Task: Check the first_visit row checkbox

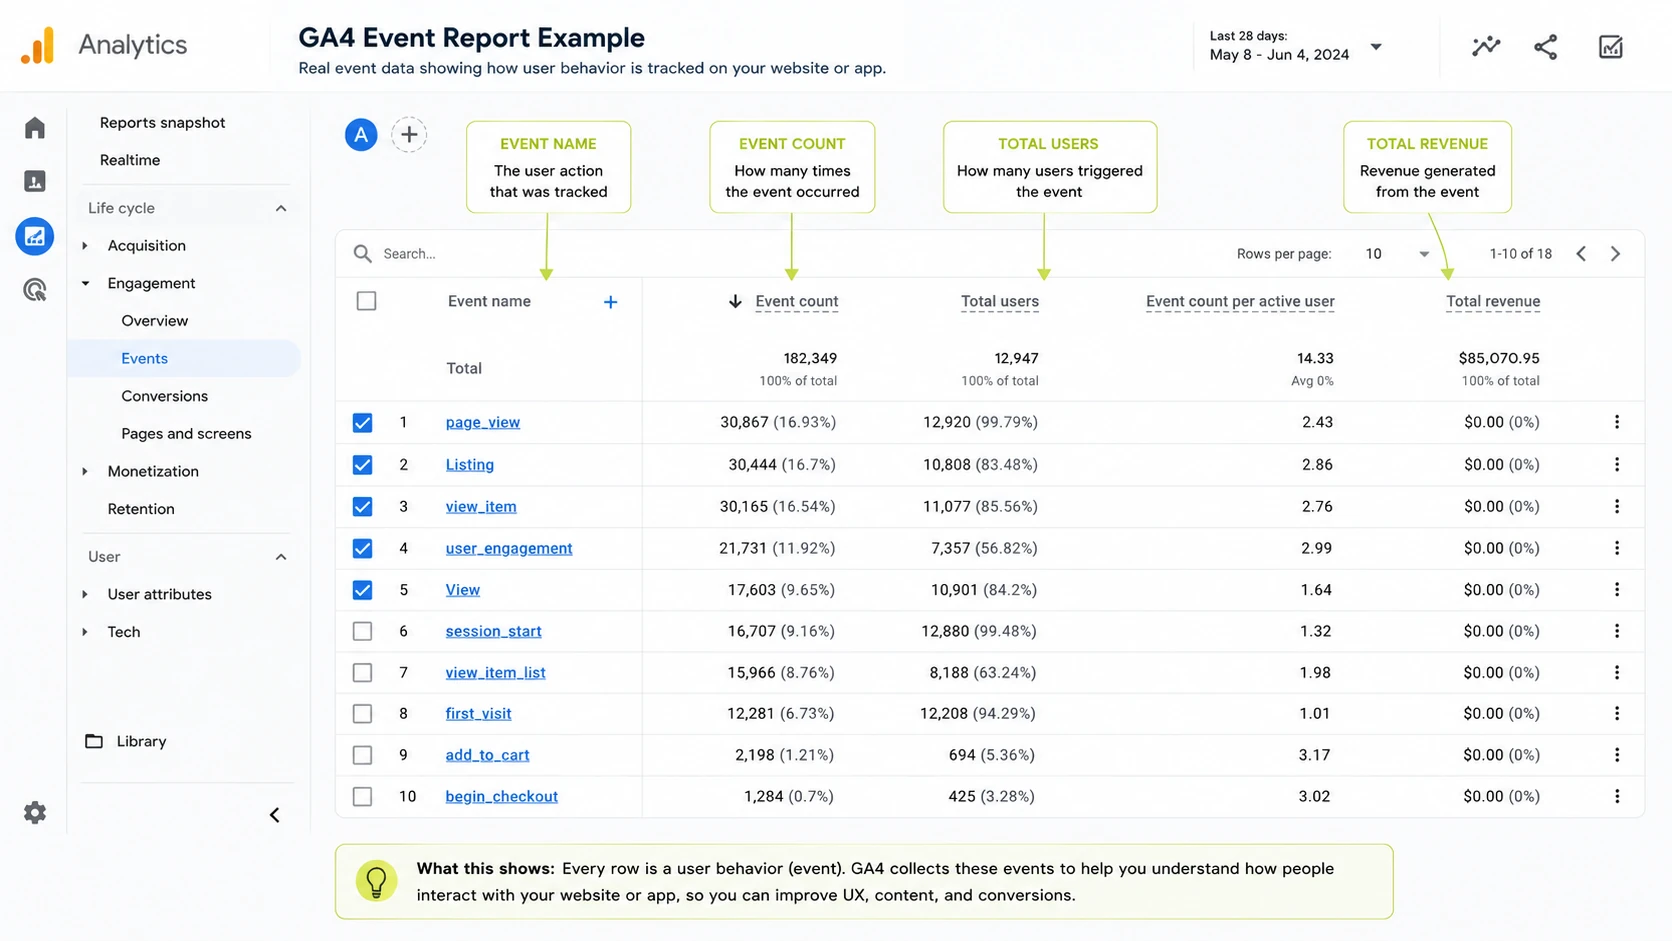Action: [362, 714]
